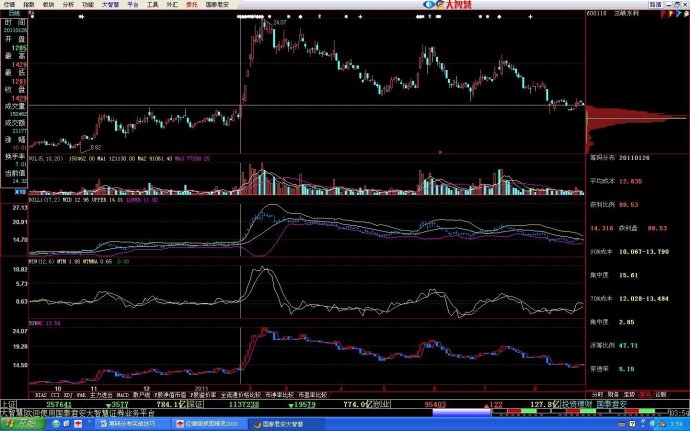This screenshot has height=431, width=690.
Task: Open the 行情 menu
Action: (x=9, y=4)
